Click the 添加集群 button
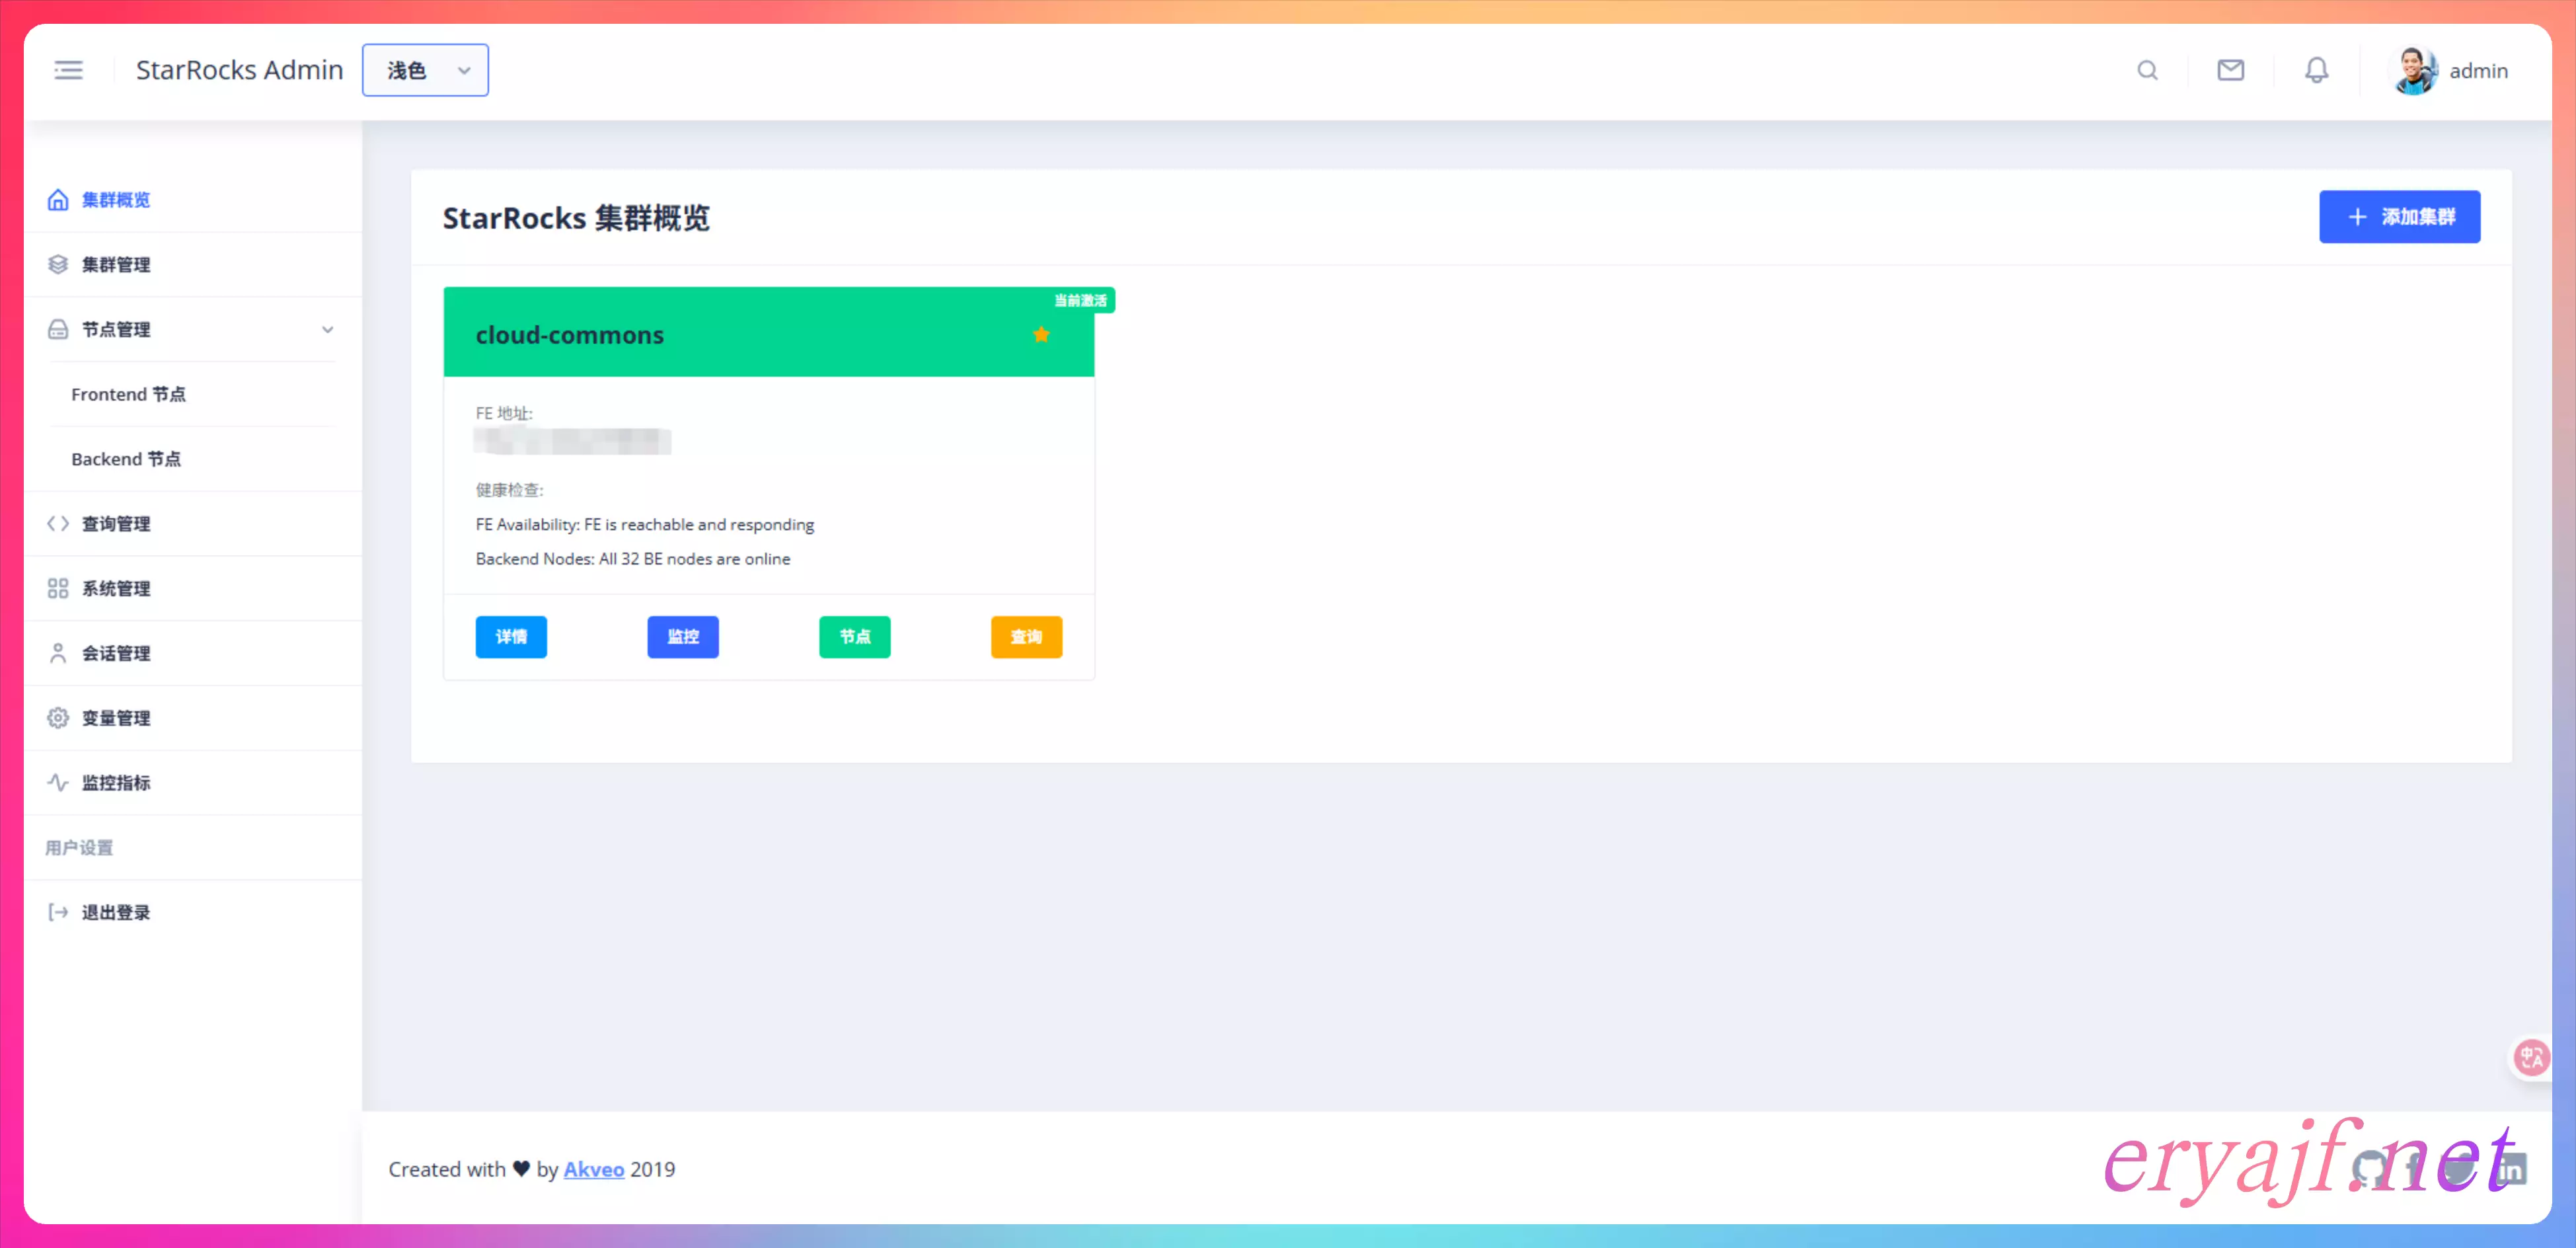Viewport: 2576px width, 1248px height. (2399, 217)
